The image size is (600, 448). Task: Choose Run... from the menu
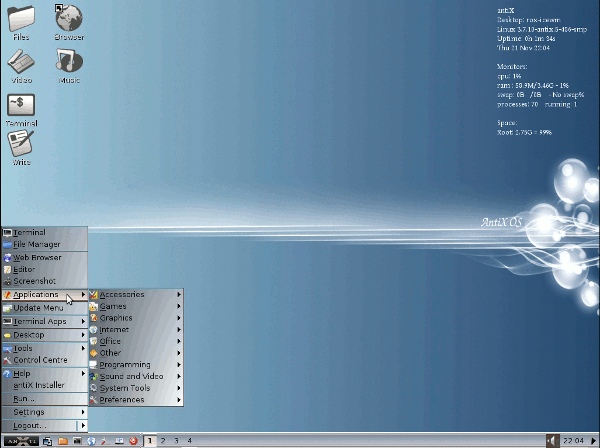45,399
